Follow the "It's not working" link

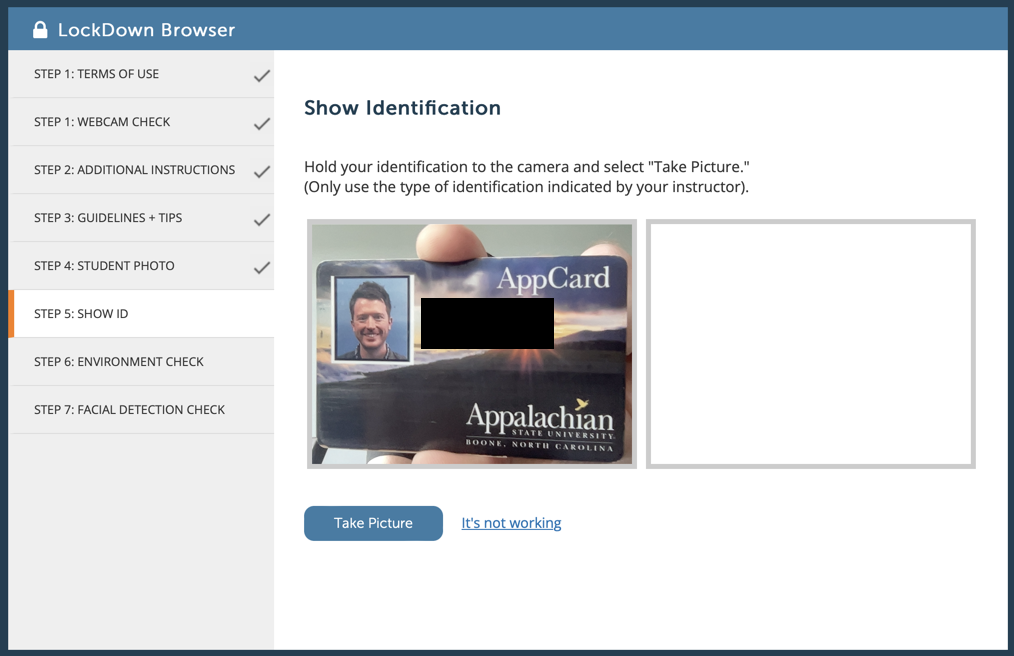511,523
